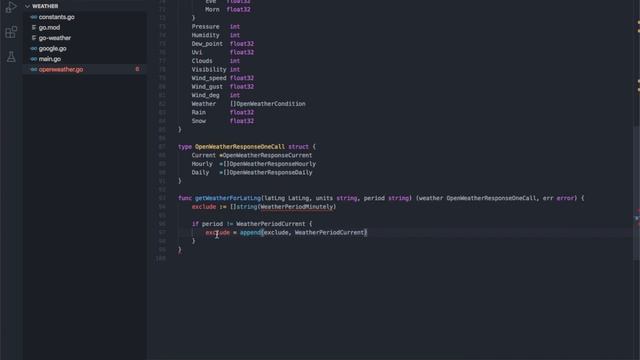640x360 pixels.
Task: Click *[]OpenWeatherResponseHourly type text
Action: pos(267,164)
